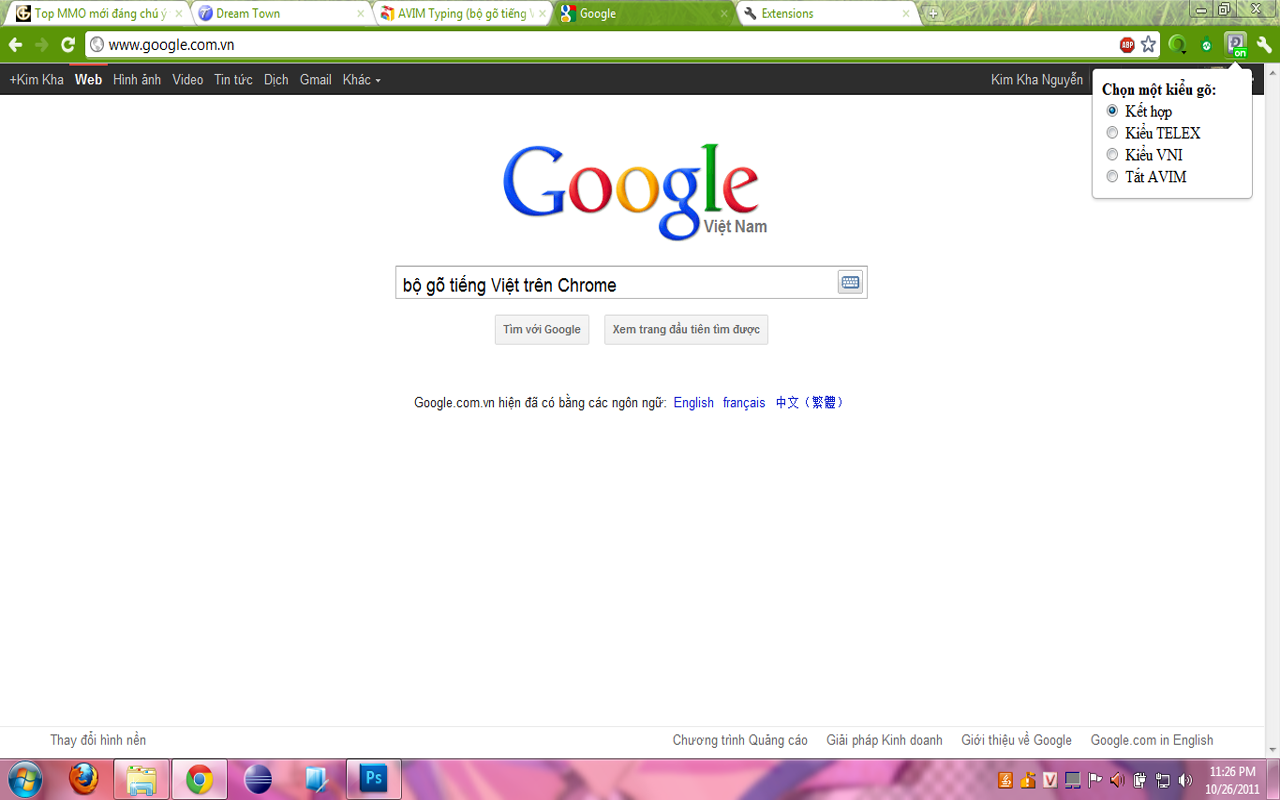This screenshot has width=1280, height=800.
Task: Open Photoshop from the taskbar
Action: coord(373,778)
